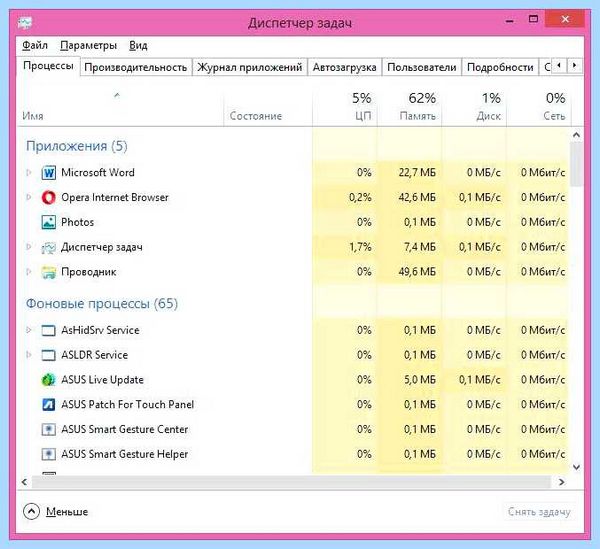Click the 7,4 МБ memory value
This screenshot has height=549, width=600.
[420, 247]
